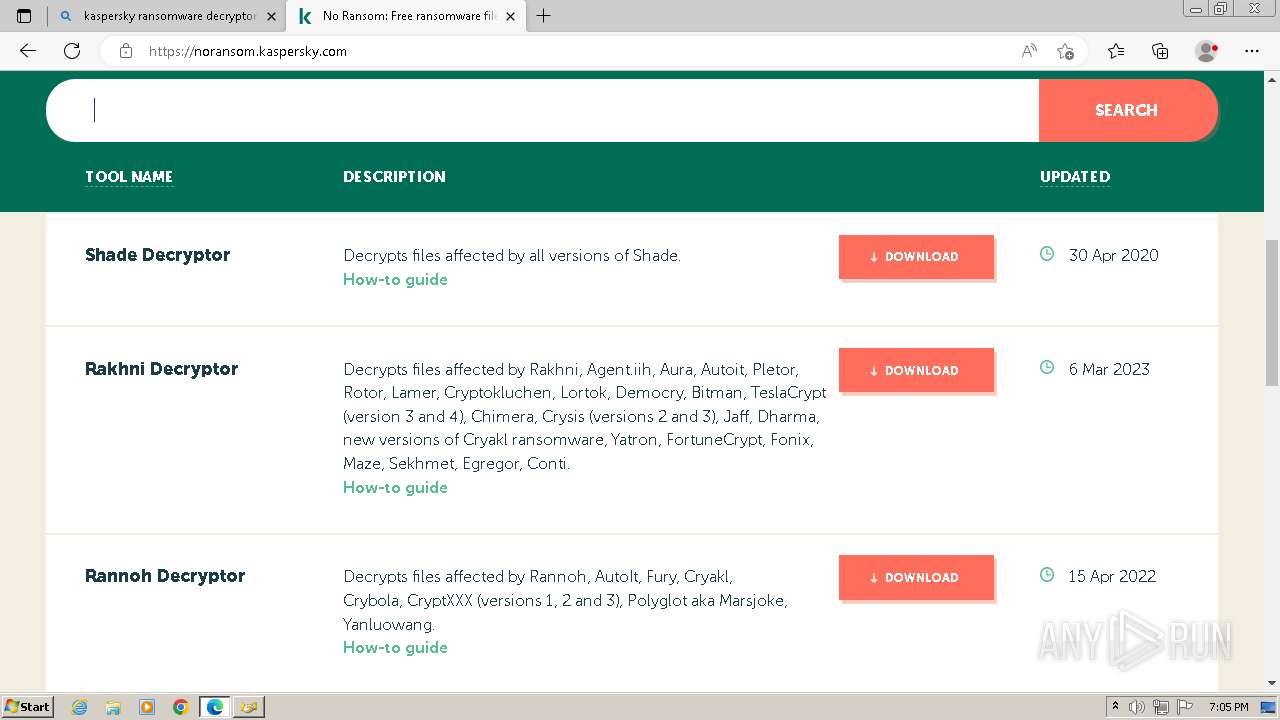The image size is (1280, 720).
Task: Click the DESCRIPTION column header
Action: 394,177
